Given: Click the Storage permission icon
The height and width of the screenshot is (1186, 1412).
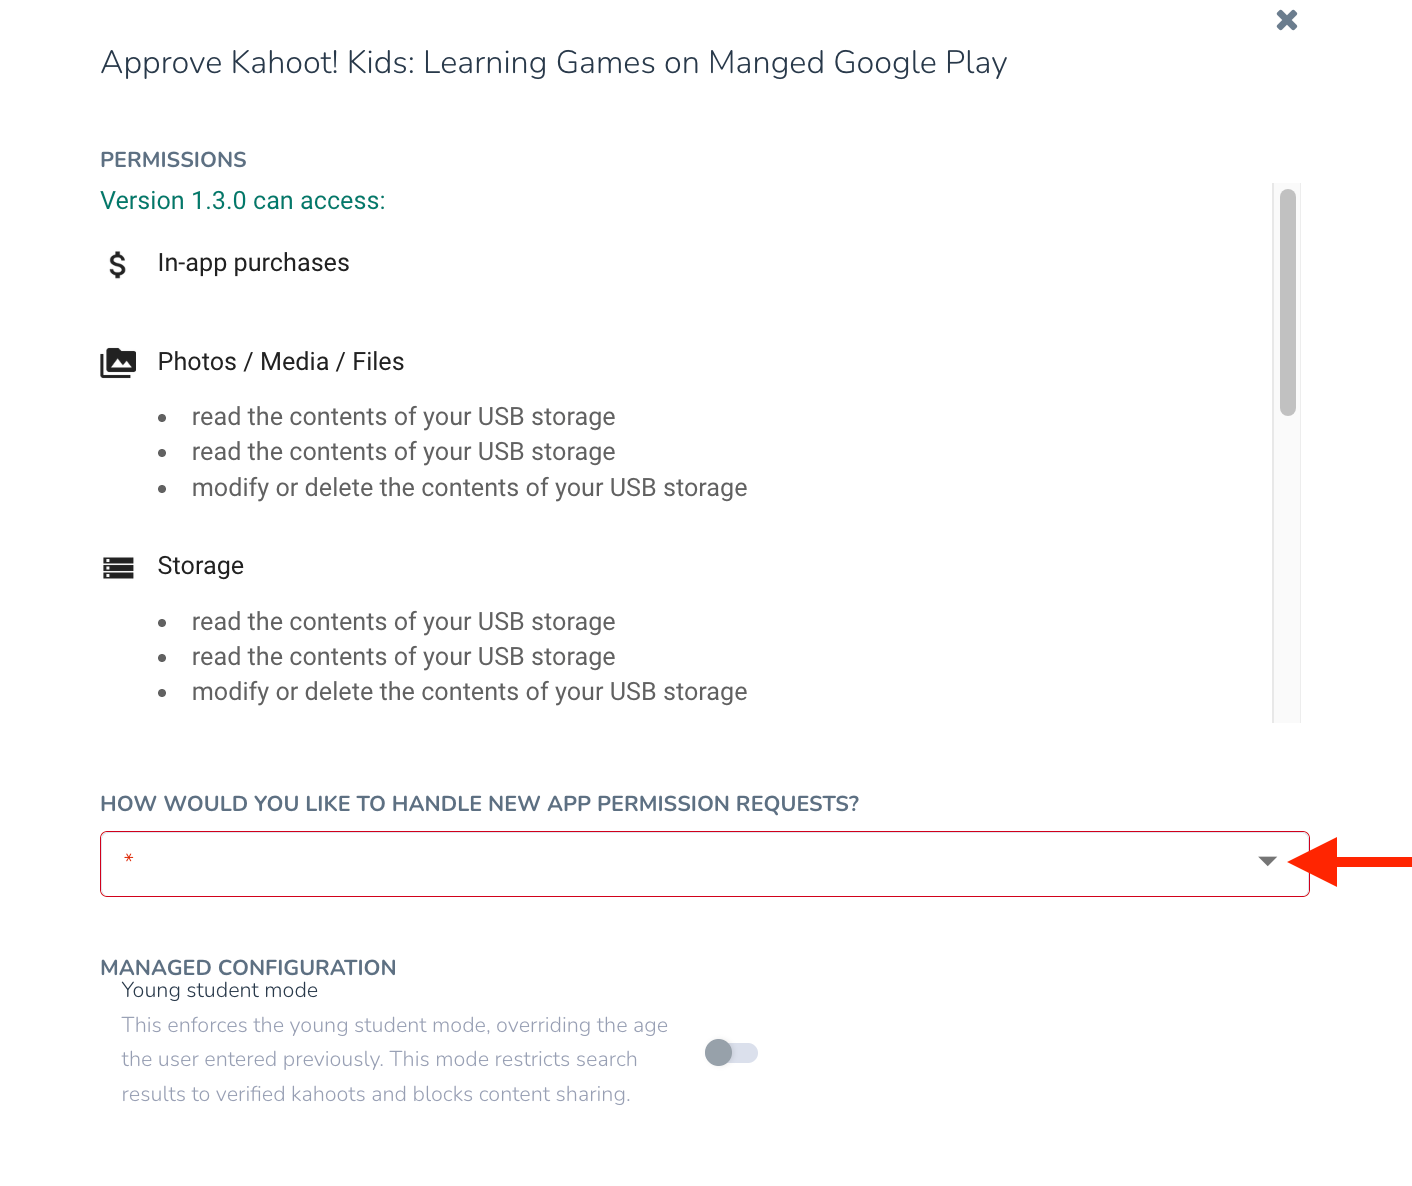Looking at the screenshot, I should (118, 568).
